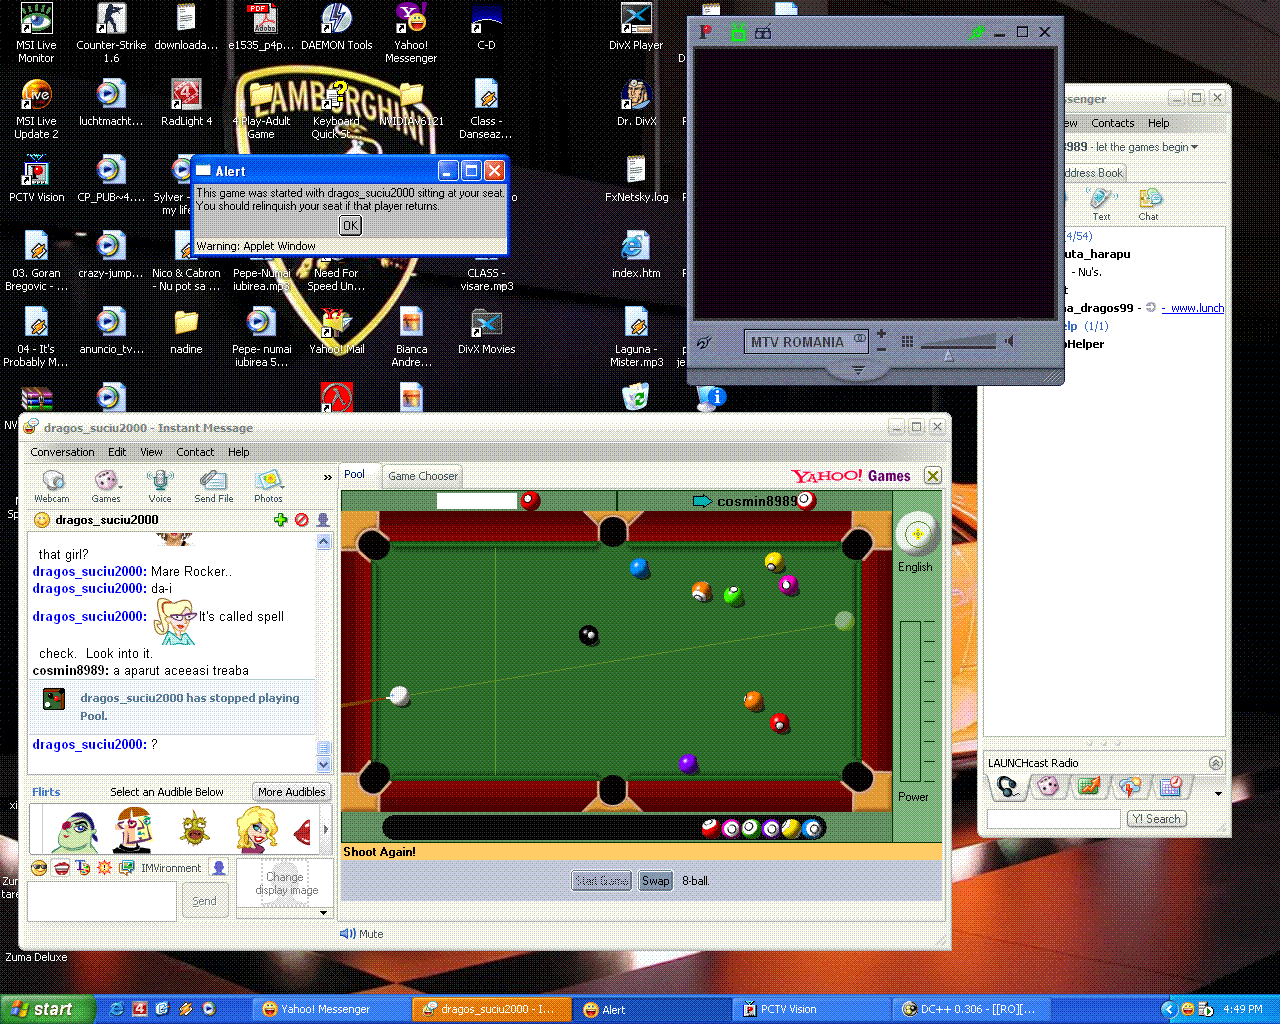The width and height of the screenshot is (1280, 1024).
Task: Send a Buzz with the burst icon
Action: tap(105, 868)
